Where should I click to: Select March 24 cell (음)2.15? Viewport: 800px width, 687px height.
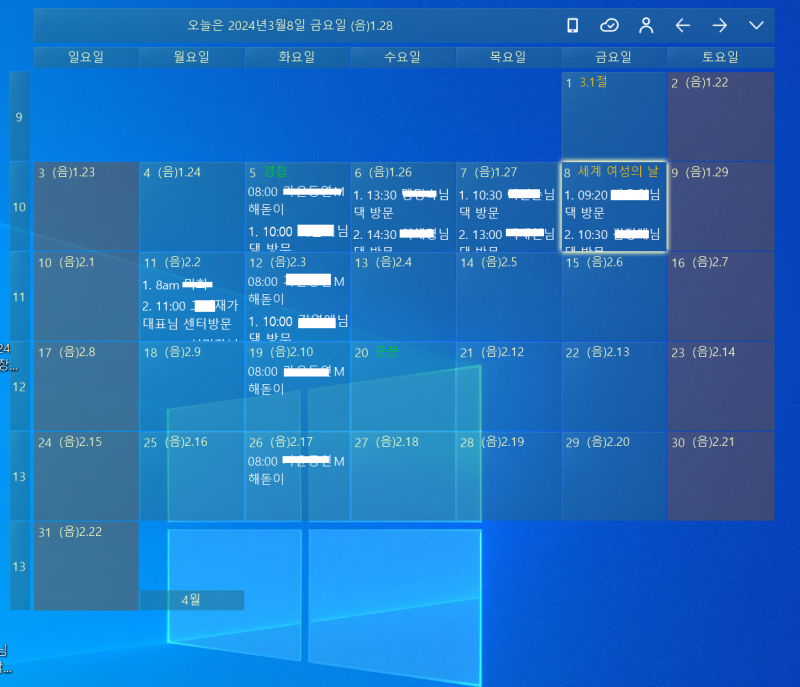coord(86,476)
